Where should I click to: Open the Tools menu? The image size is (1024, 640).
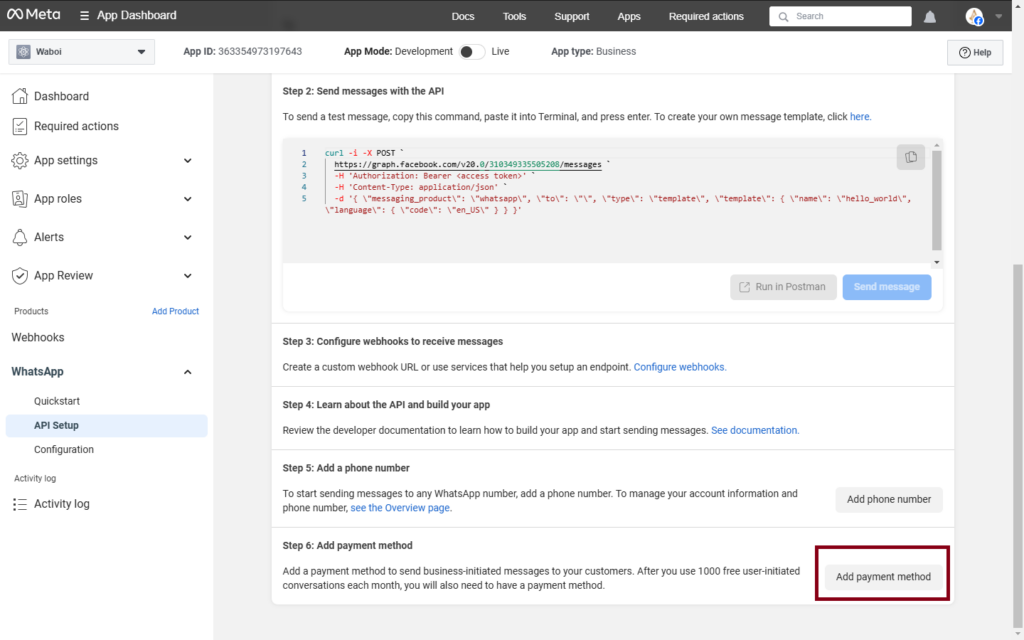click(x=514, y=16)
